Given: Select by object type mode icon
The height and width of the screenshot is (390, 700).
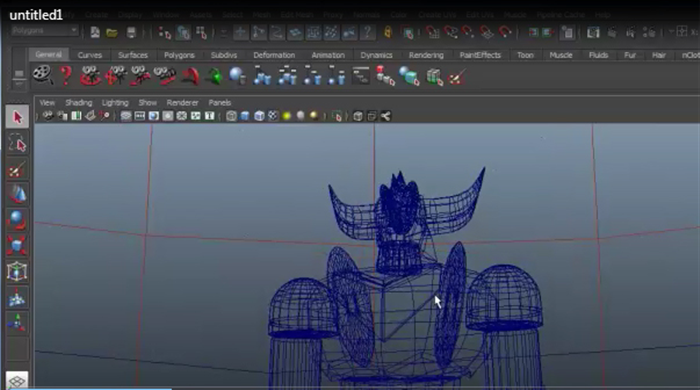Looking at the screenshot, I should (x=183, y=33).
